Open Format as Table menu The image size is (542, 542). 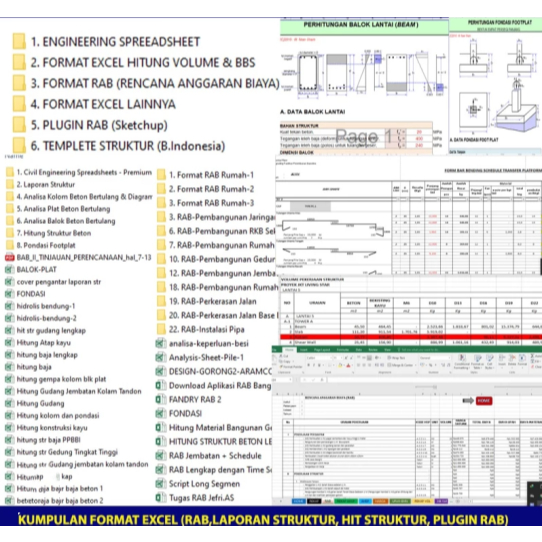coord(477,362)
